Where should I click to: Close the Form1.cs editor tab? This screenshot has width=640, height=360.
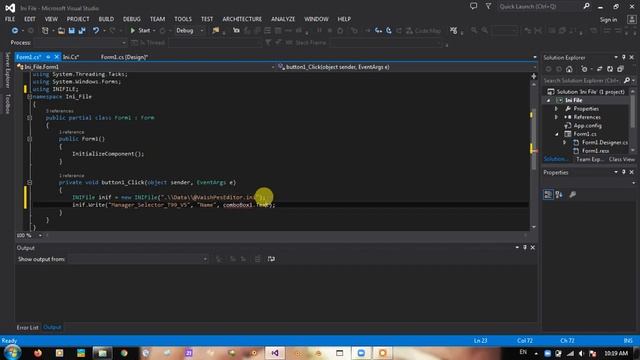click(57, 57)
